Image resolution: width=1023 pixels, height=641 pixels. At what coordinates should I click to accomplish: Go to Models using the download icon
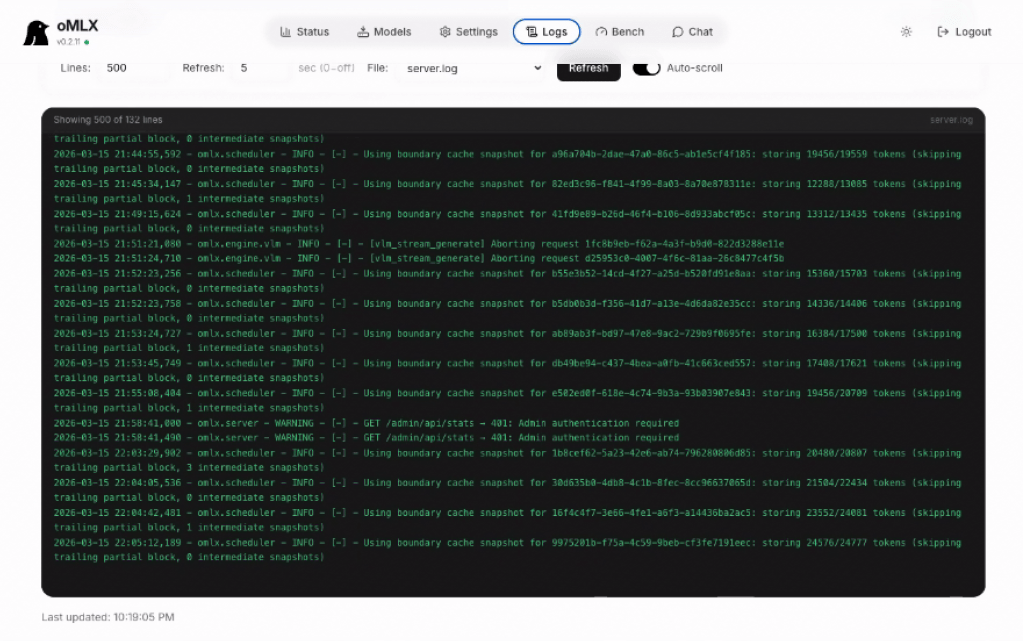pyautogui.click(x=363, y=32)
